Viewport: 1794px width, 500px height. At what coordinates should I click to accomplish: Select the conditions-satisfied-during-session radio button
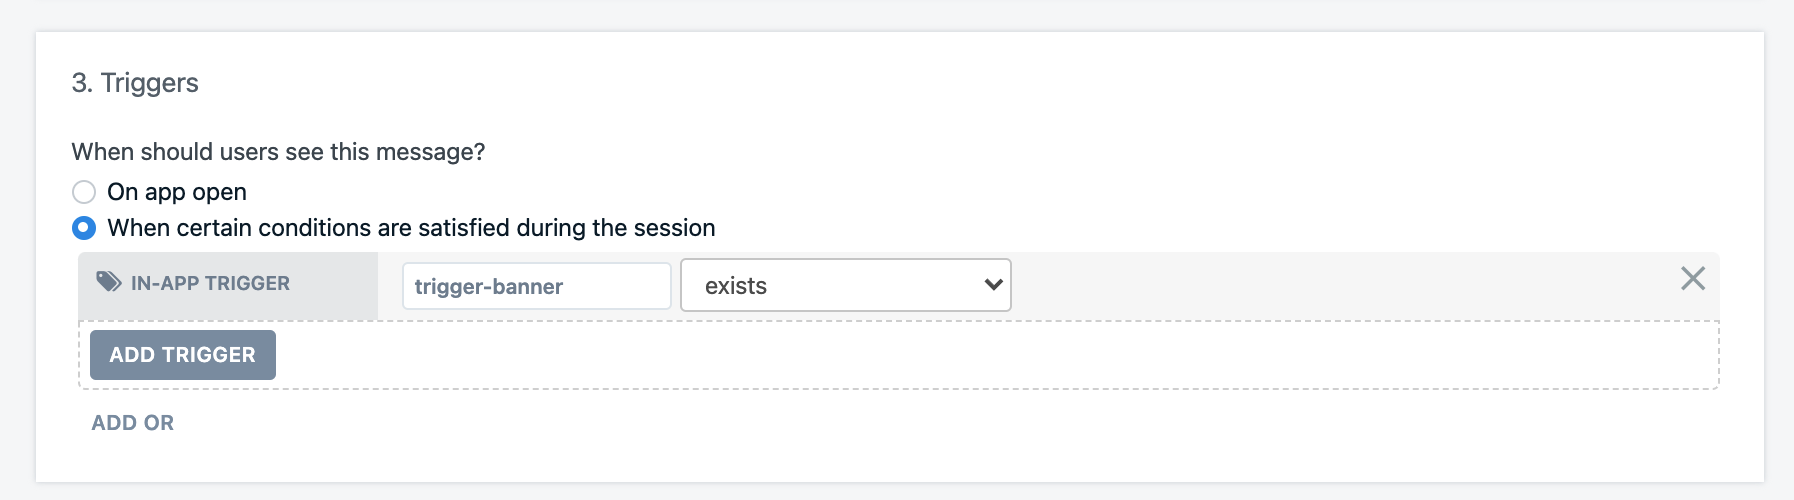(84, 228)
